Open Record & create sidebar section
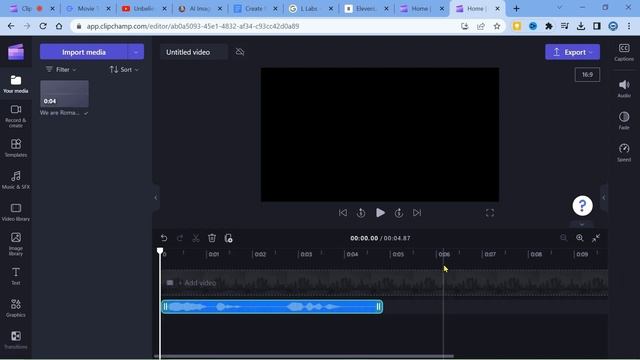 (x=16, y=116)
